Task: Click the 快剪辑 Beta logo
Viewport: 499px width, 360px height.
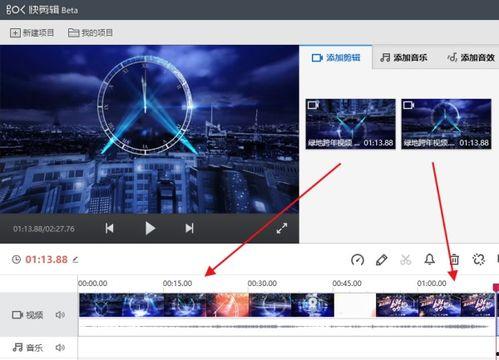Action: tap(42, 10)
